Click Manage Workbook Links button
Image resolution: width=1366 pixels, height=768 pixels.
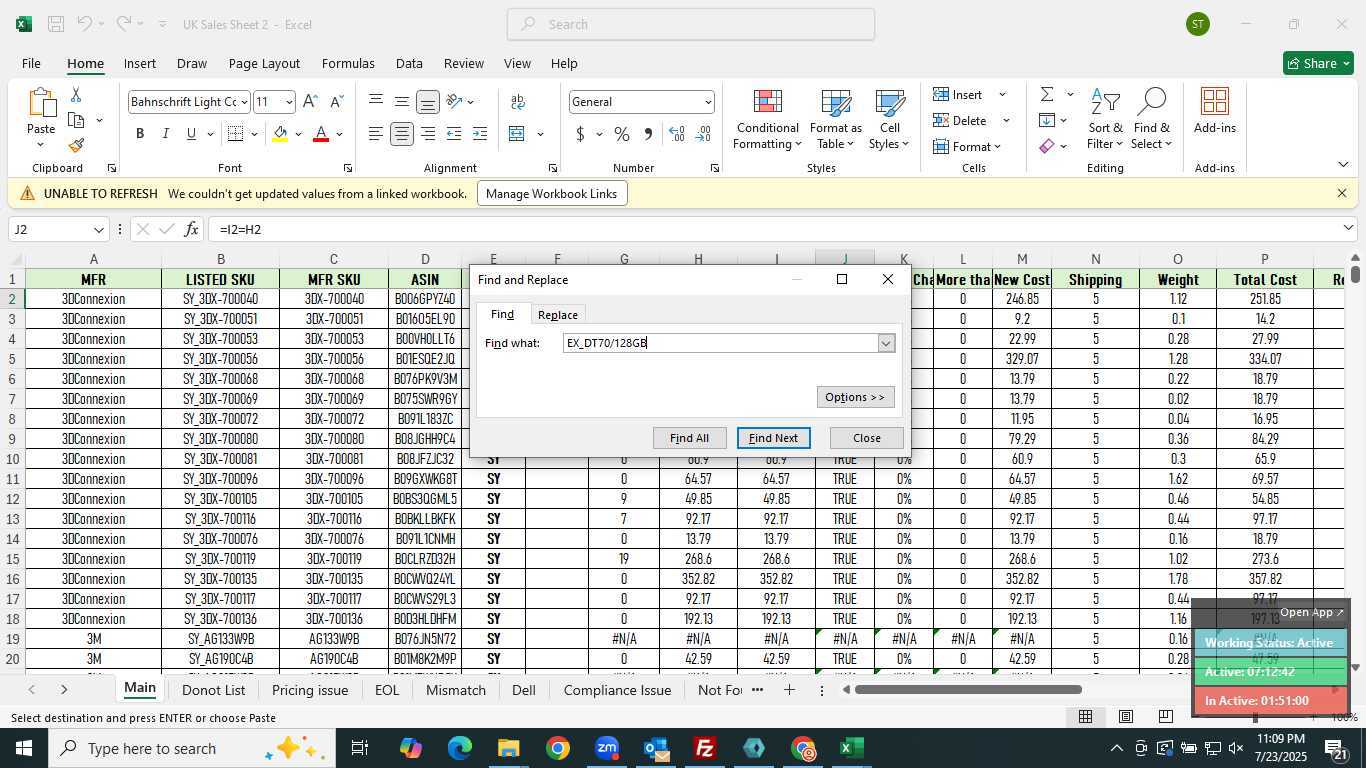(551, 193)
